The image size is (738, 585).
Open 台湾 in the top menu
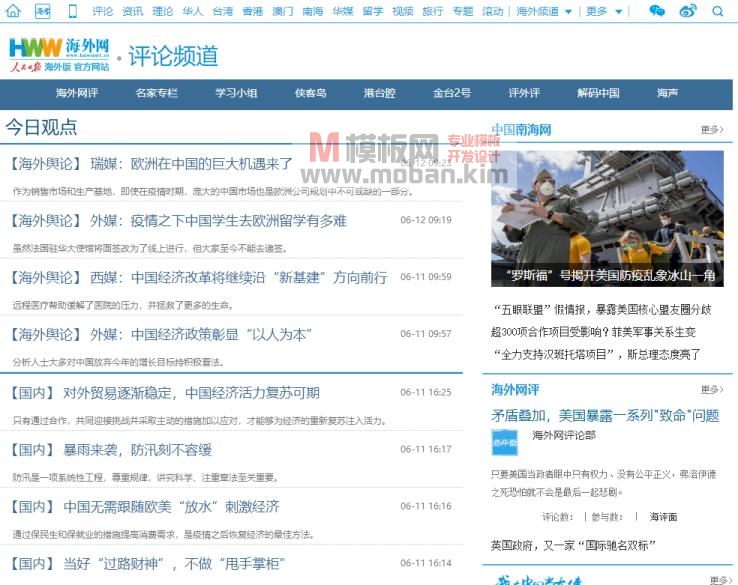click(223, 11)
